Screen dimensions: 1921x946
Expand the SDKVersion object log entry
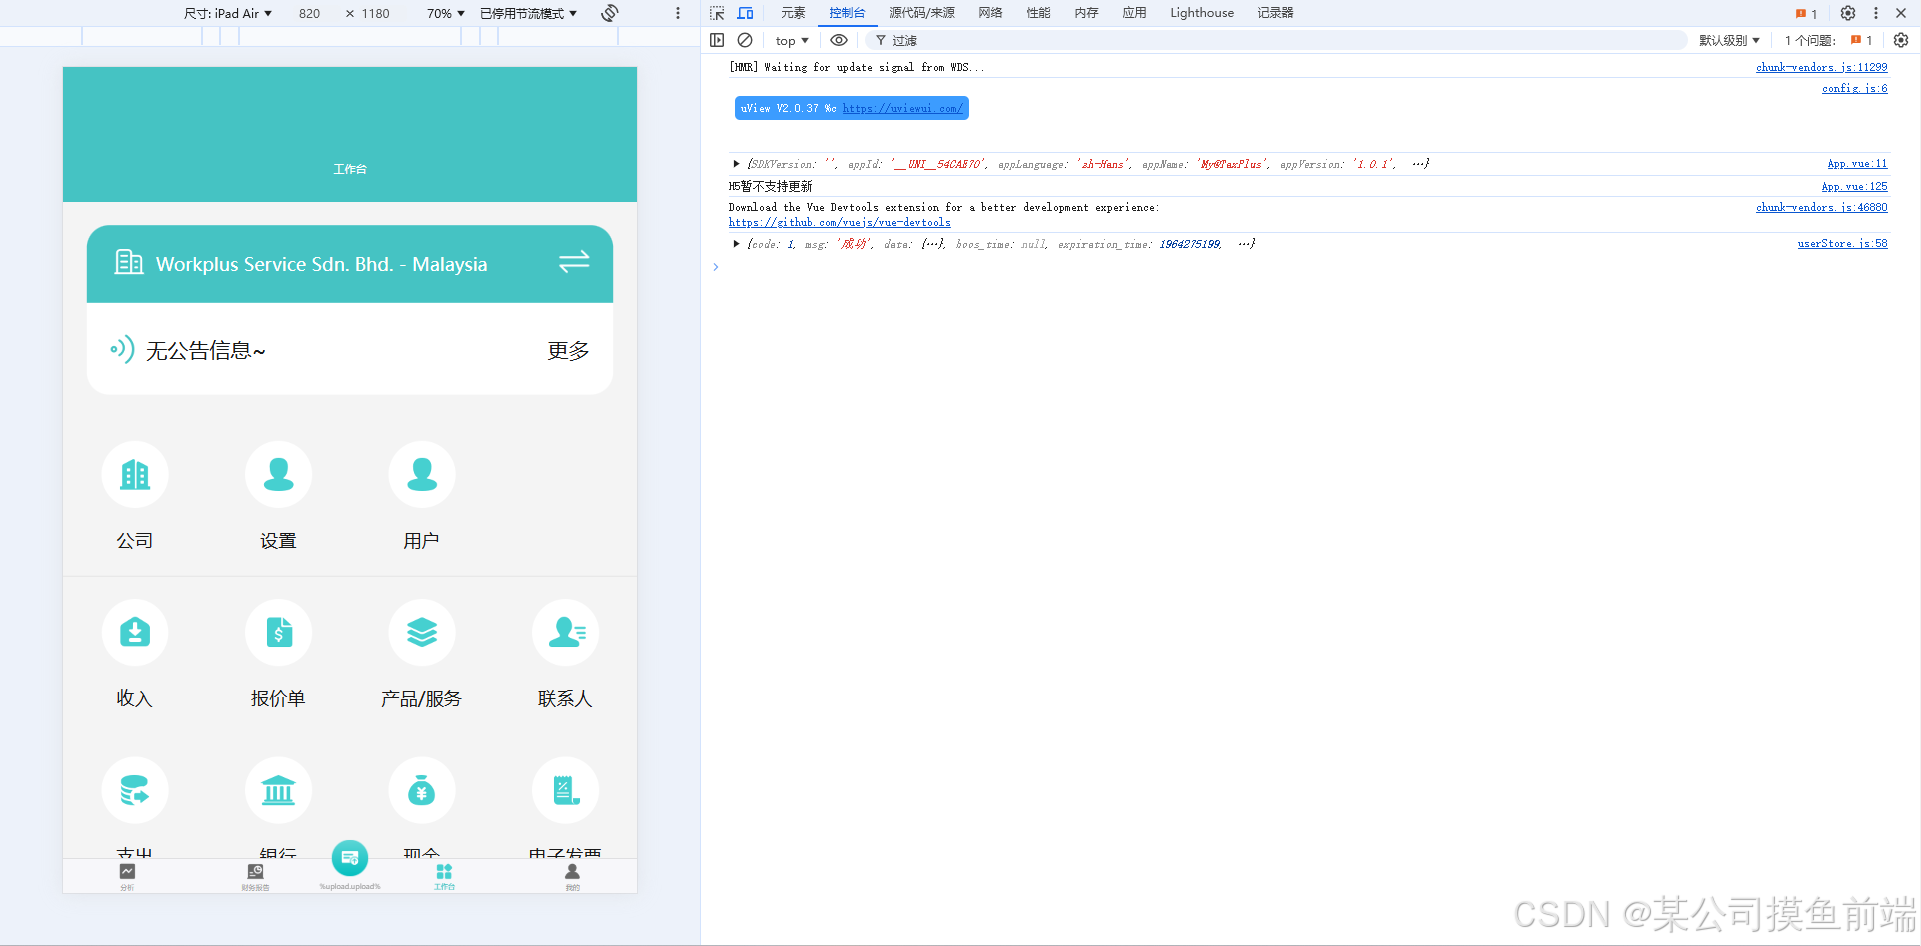tap(736, 164)
